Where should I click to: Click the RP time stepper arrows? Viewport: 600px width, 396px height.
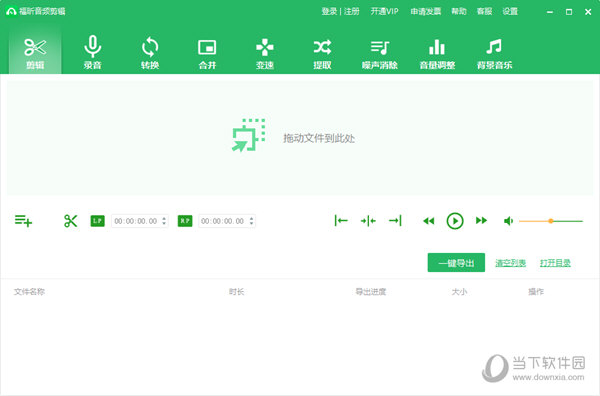pos(251,221)
